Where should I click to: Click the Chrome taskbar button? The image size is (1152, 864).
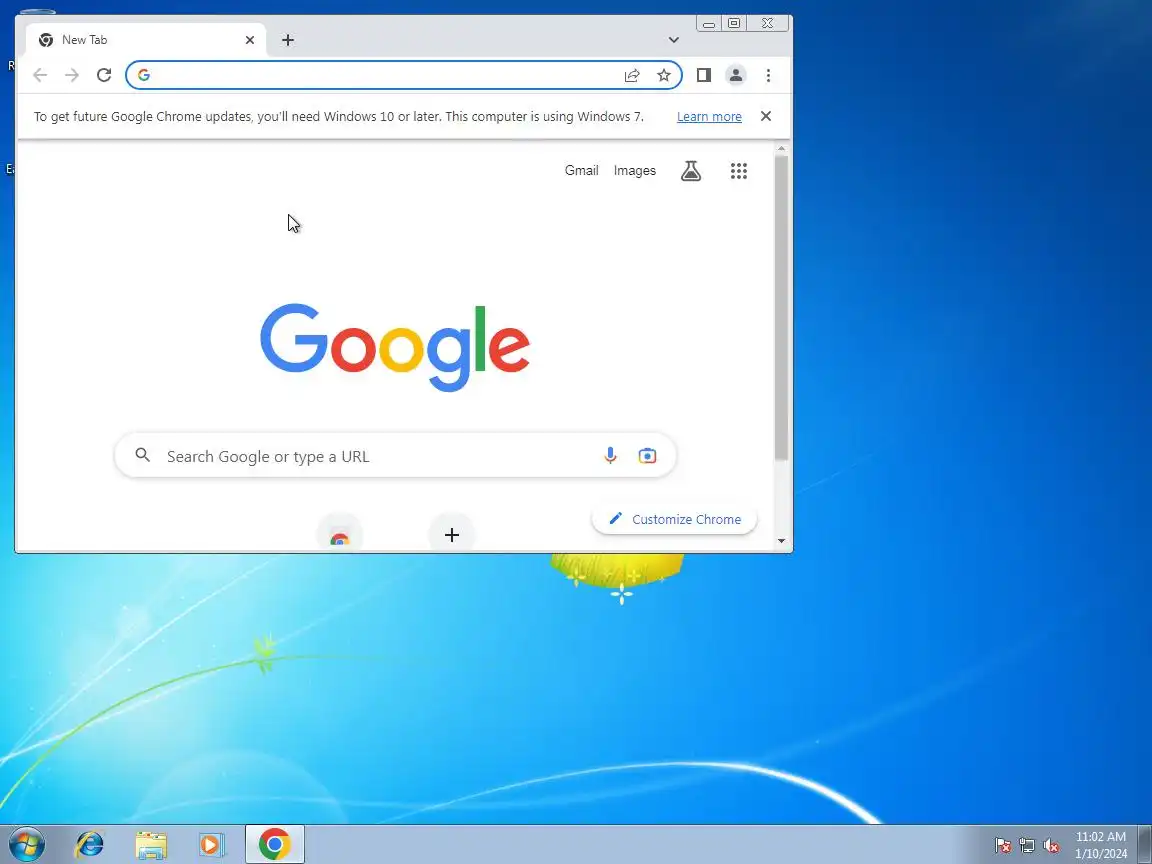click(x=274, y=844)
